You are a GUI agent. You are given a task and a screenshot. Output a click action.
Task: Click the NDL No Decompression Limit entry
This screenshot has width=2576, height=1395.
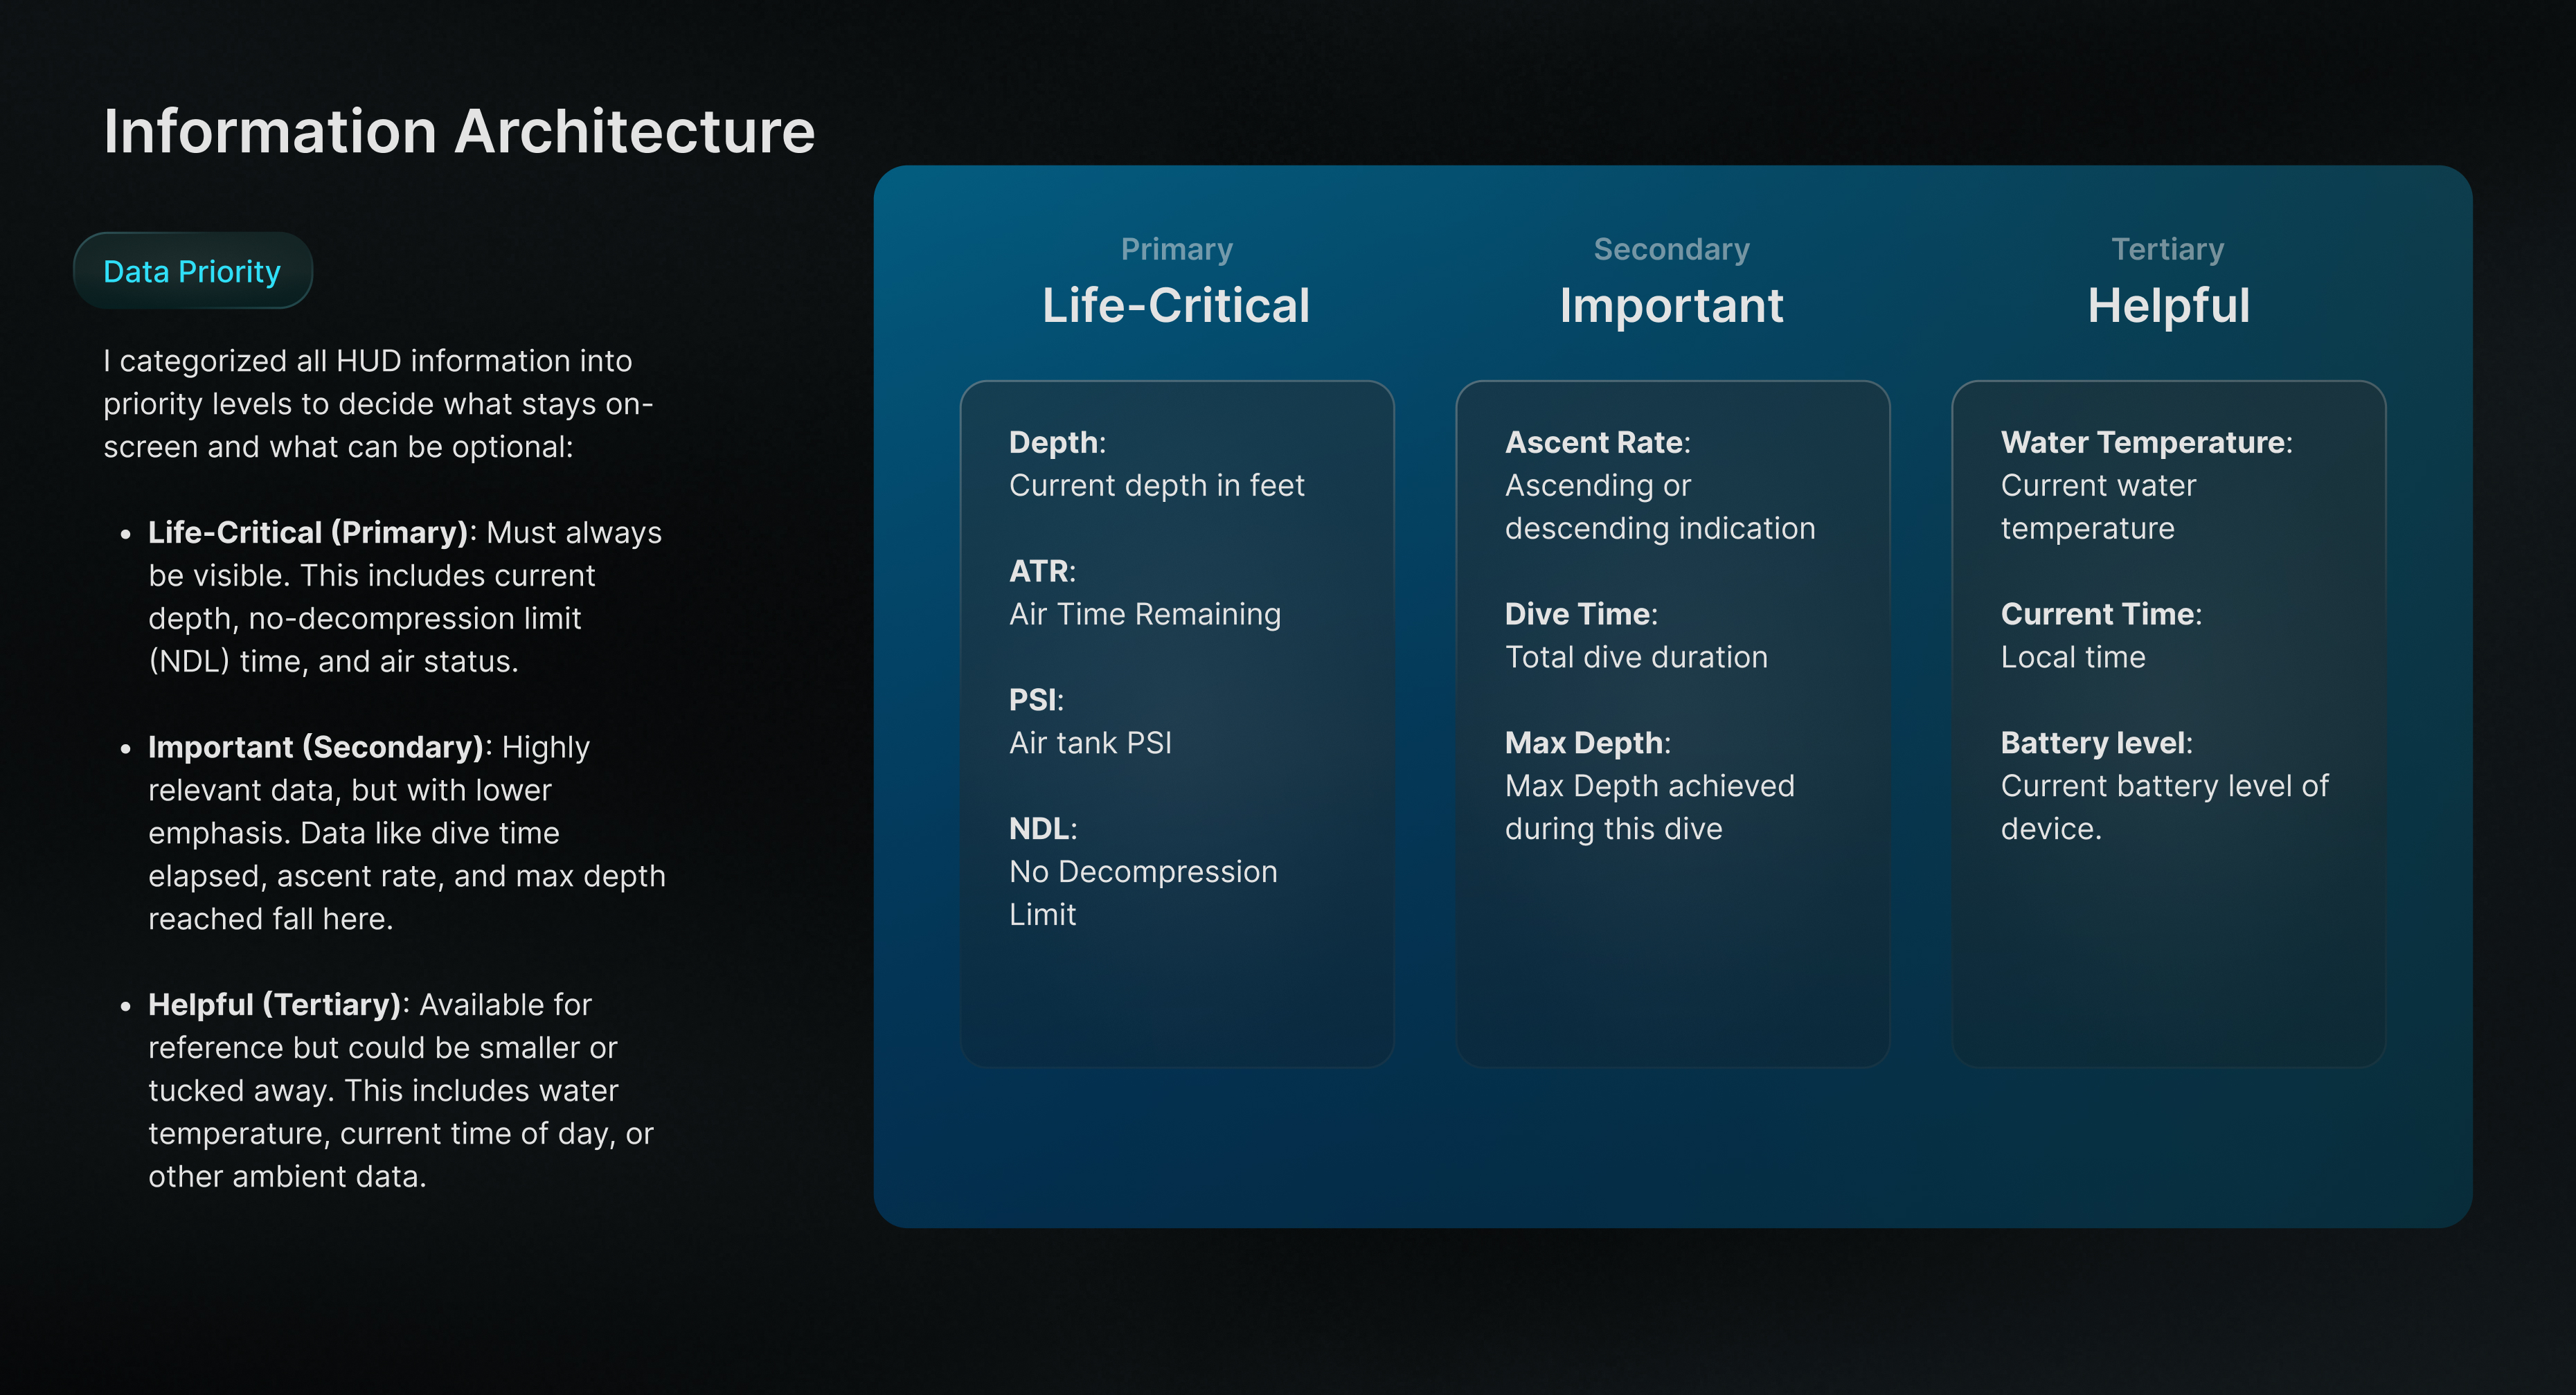click(1143, 872)
